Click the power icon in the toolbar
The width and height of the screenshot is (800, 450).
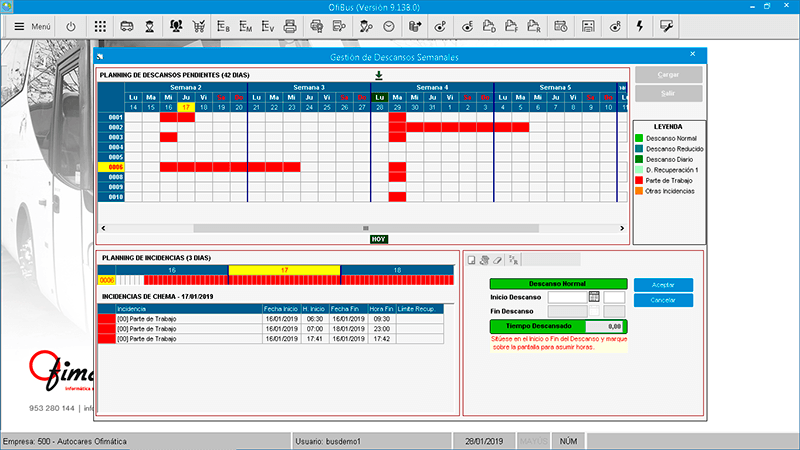click(x=71, y=25)
